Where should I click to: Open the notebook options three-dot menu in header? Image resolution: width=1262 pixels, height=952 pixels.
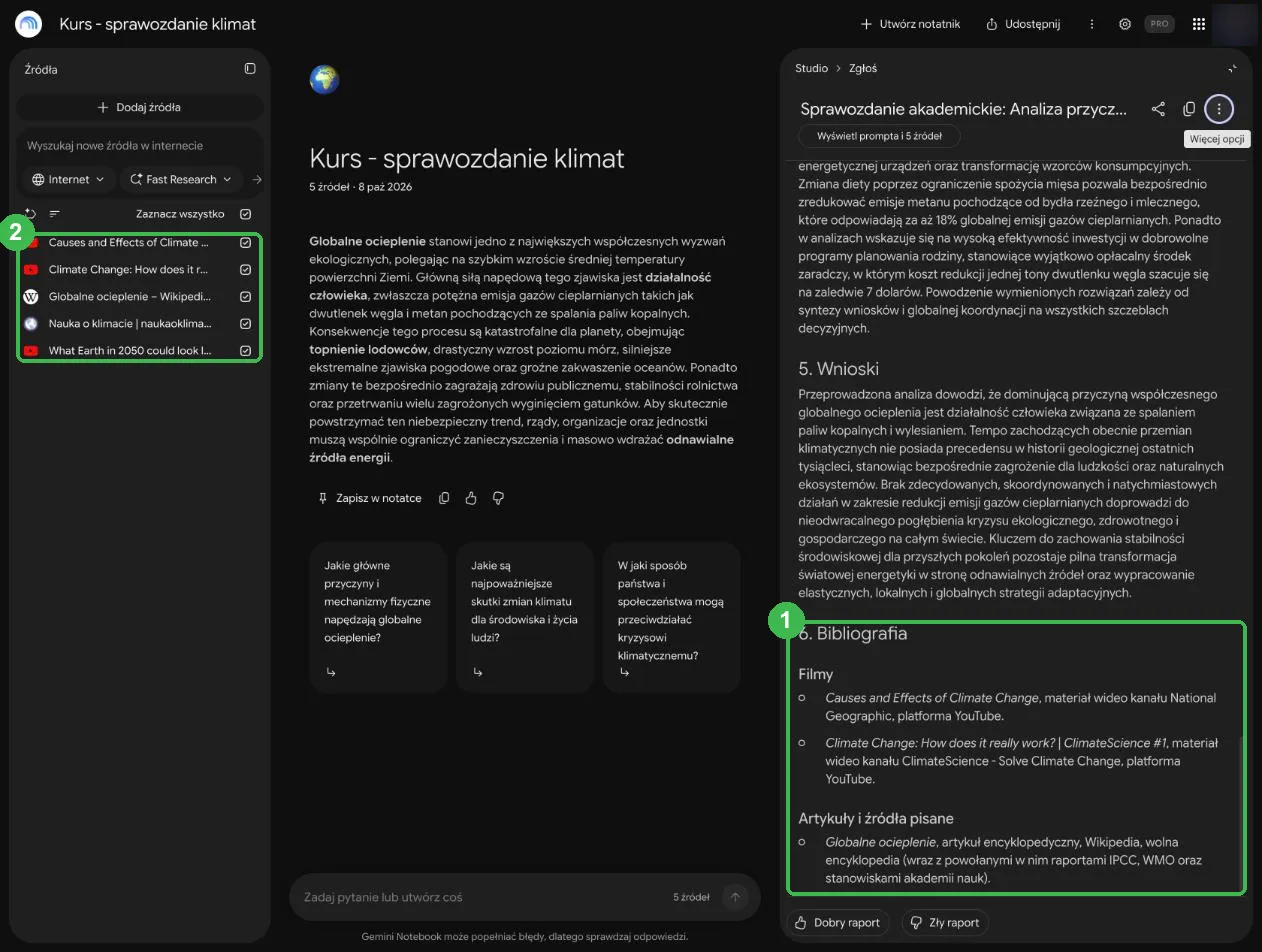pos(1092,24)
